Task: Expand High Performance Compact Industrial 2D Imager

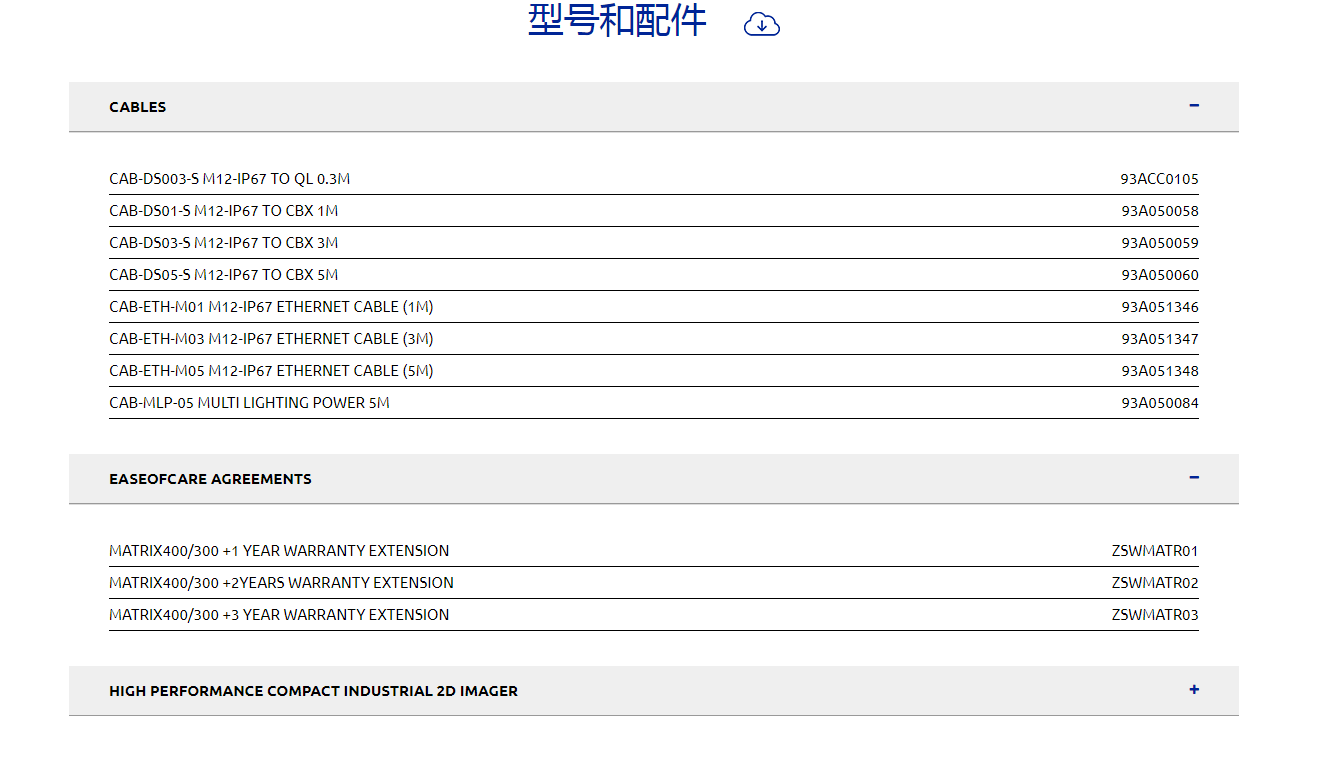Action: (1194, 690)
